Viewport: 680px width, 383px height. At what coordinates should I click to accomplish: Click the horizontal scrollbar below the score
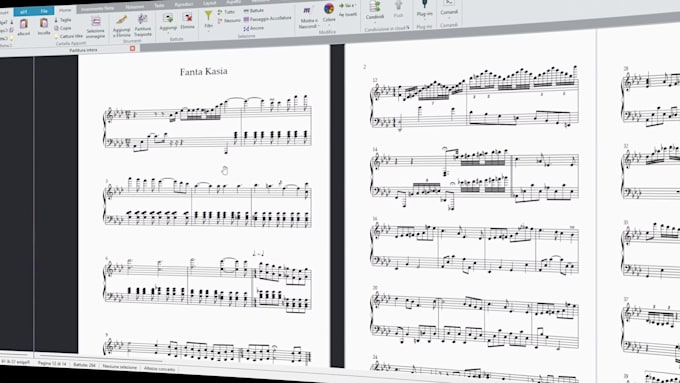[100, 358]
